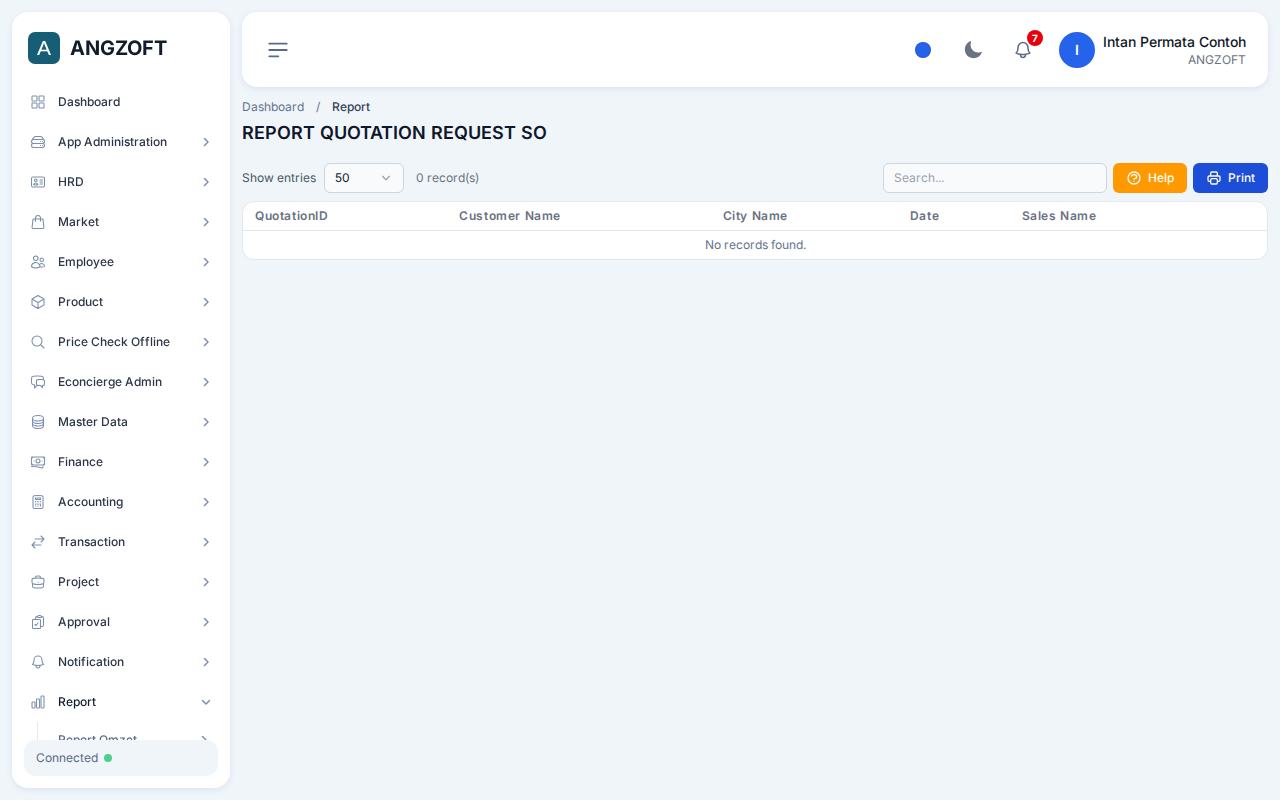Click the Accounting calculator icon
This screenshot has width=1280, height=800.
click(x=38, y=502)
